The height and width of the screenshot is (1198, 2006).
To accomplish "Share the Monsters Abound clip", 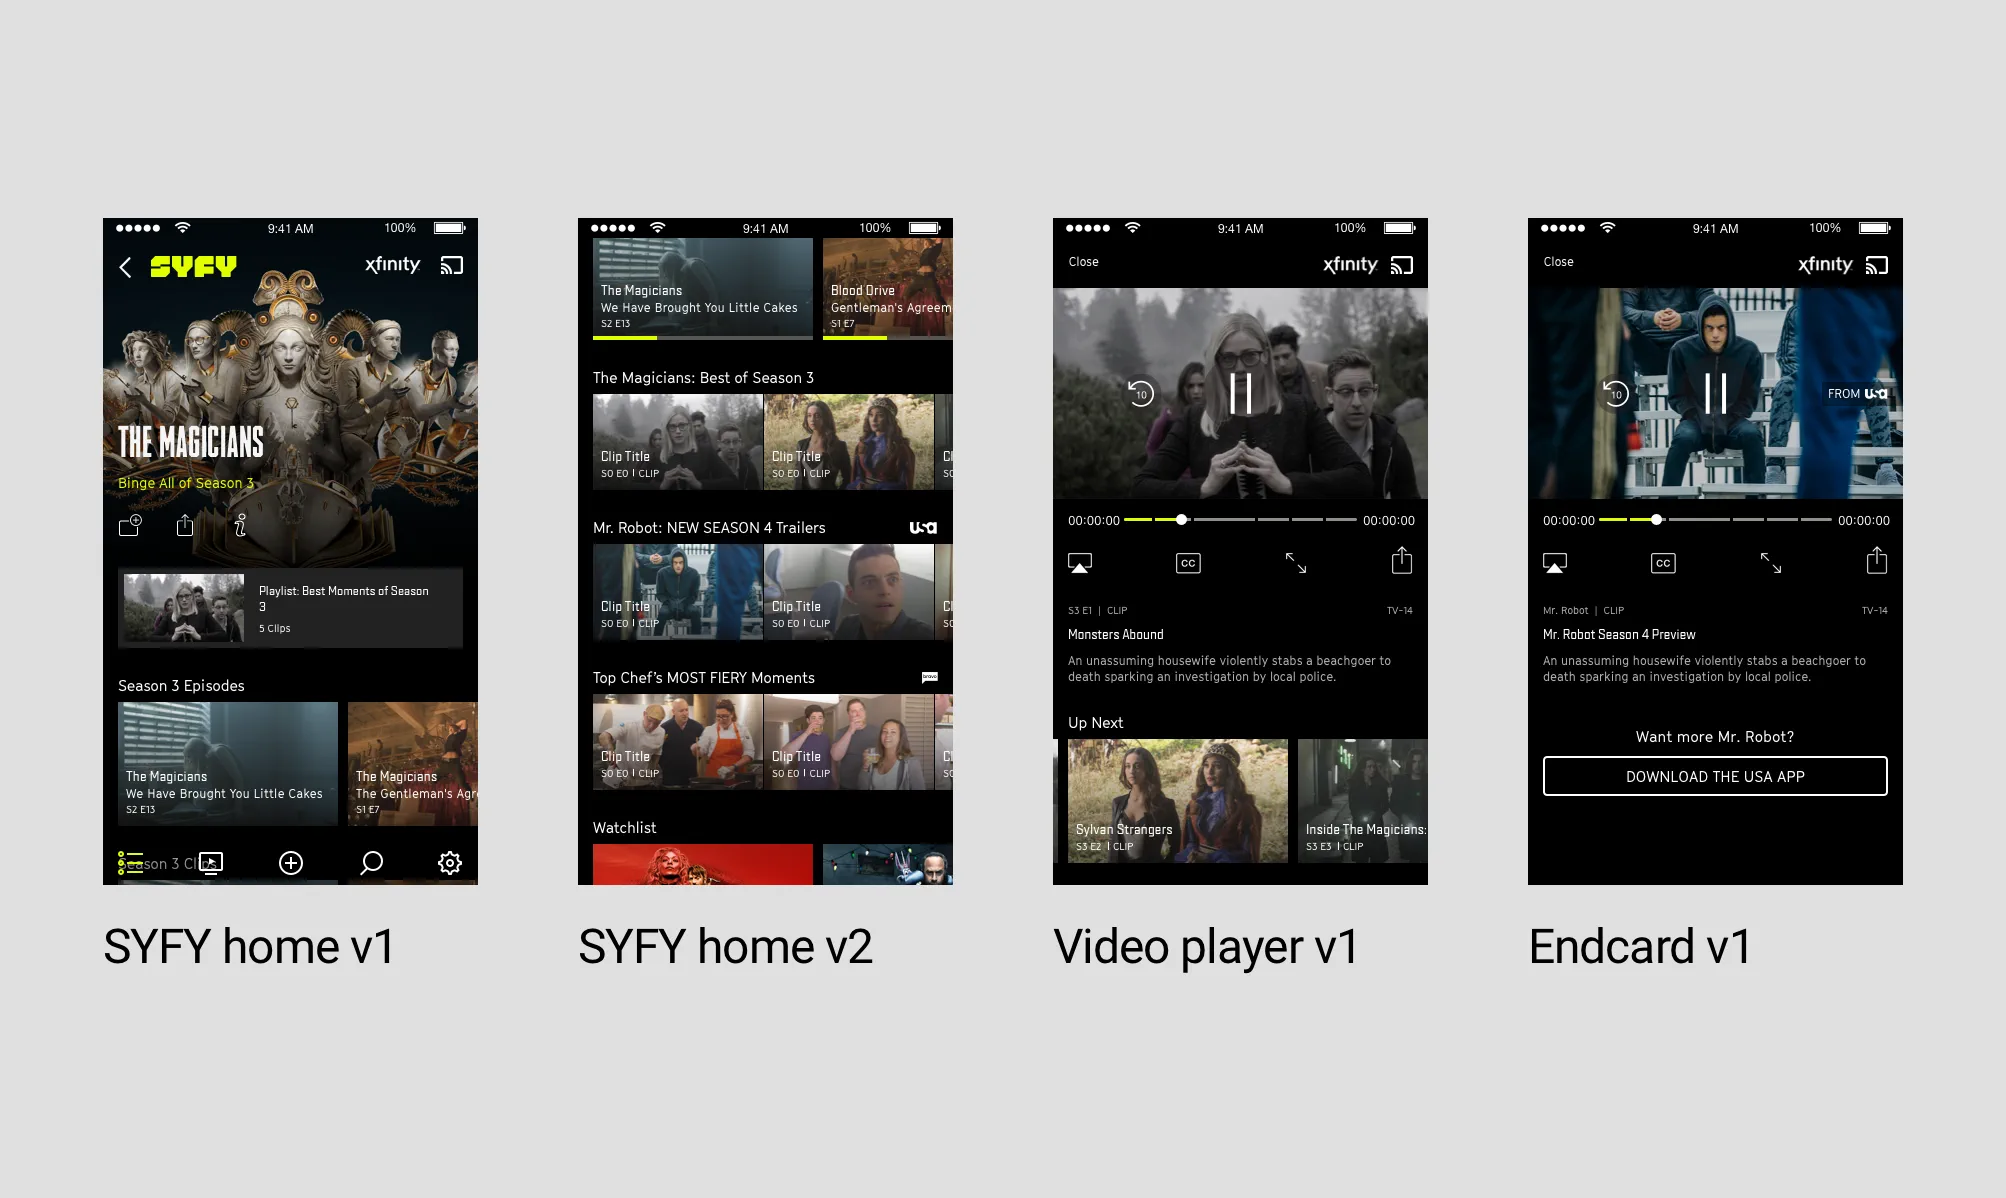I will 1402,560.
